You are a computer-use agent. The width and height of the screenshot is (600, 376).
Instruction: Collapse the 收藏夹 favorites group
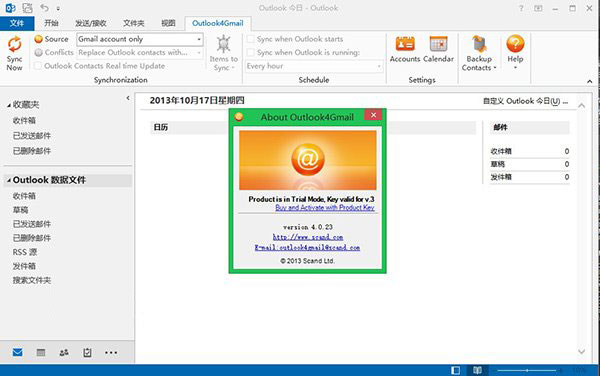tap(9, 105)
